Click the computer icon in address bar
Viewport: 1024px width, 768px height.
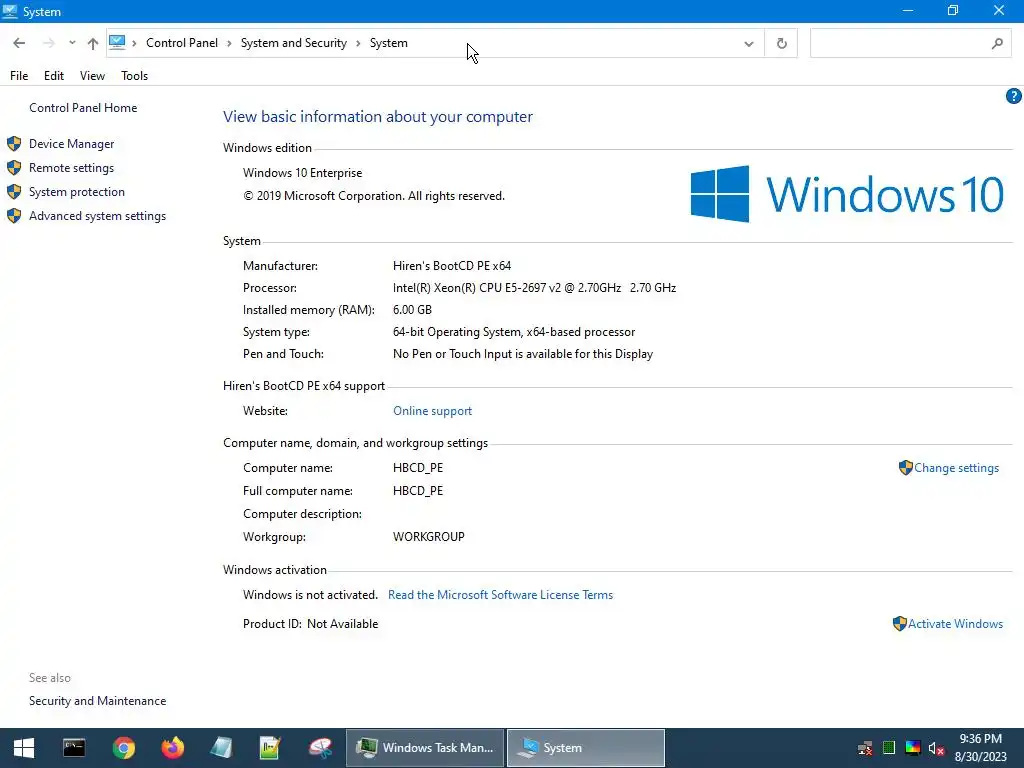(117, 42)
